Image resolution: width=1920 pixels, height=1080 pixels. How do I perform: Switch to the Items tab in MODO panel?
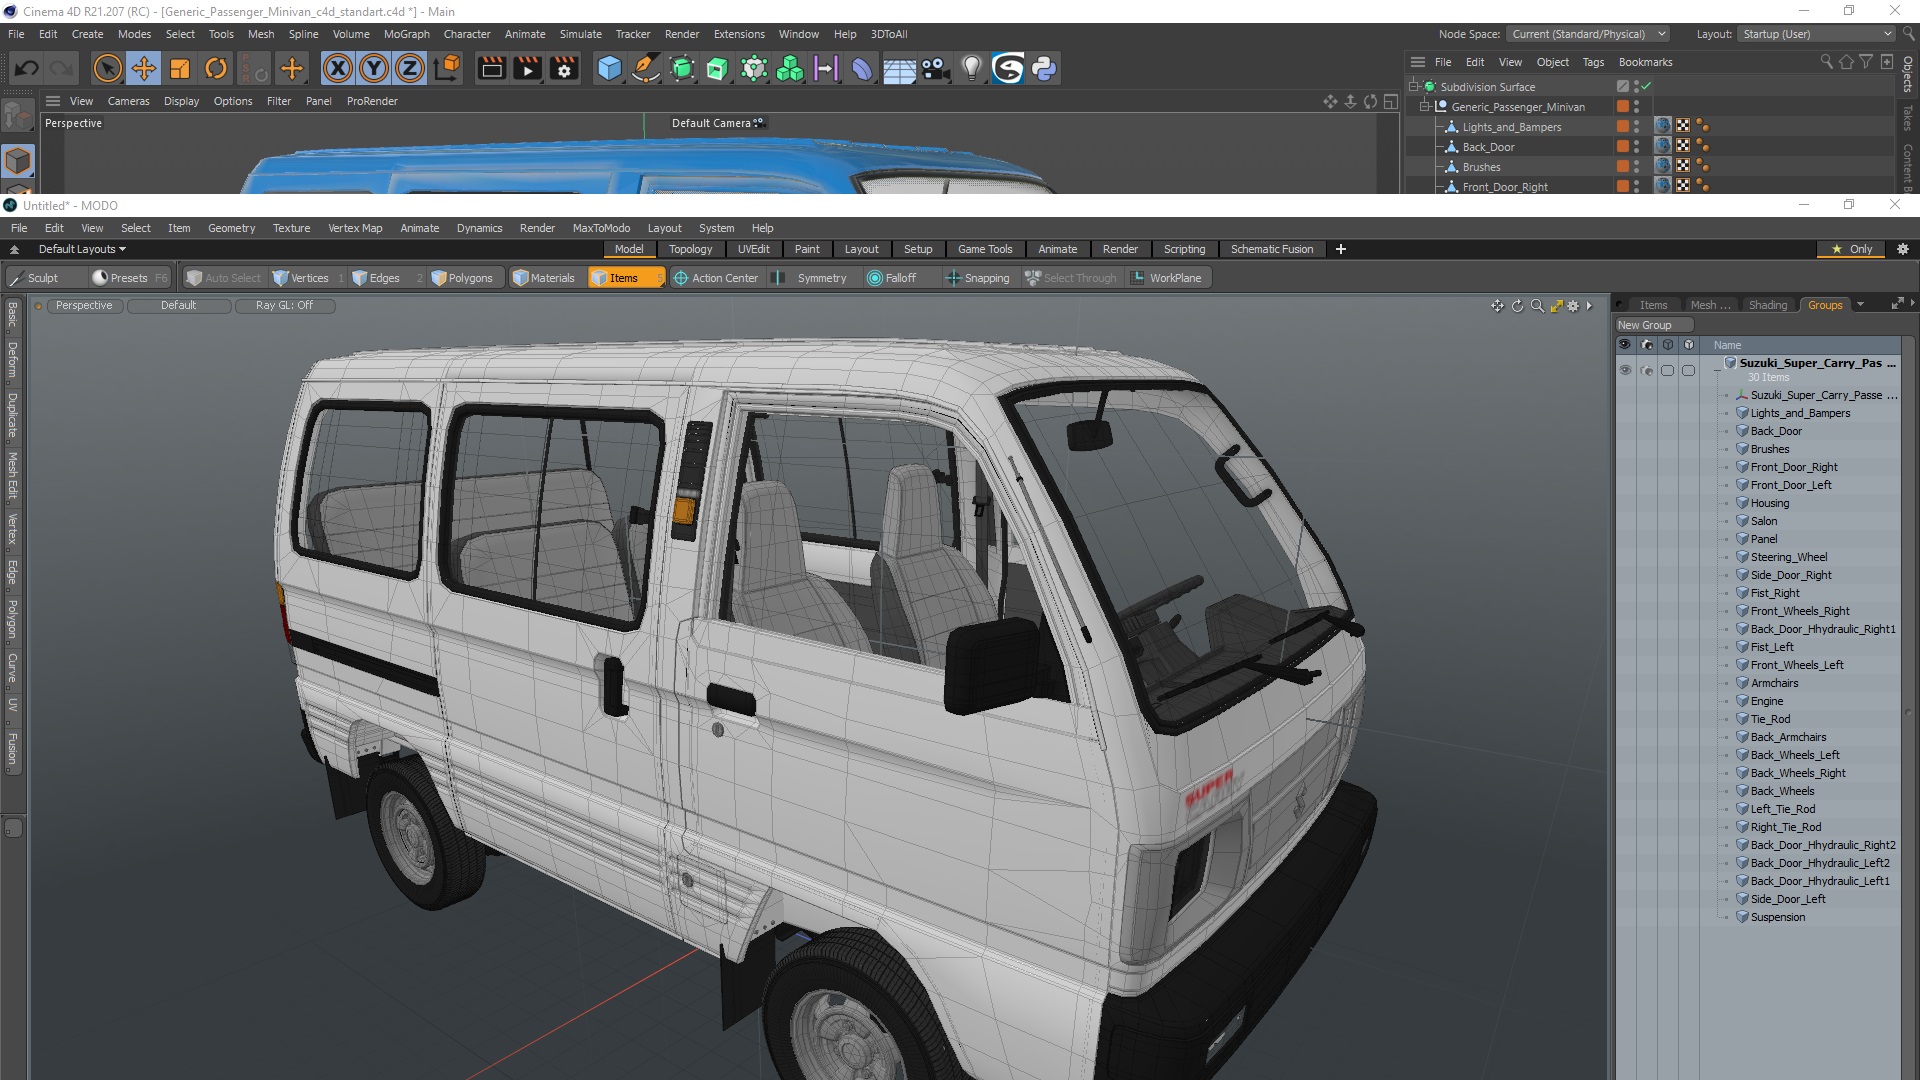tap(1653, 305)
